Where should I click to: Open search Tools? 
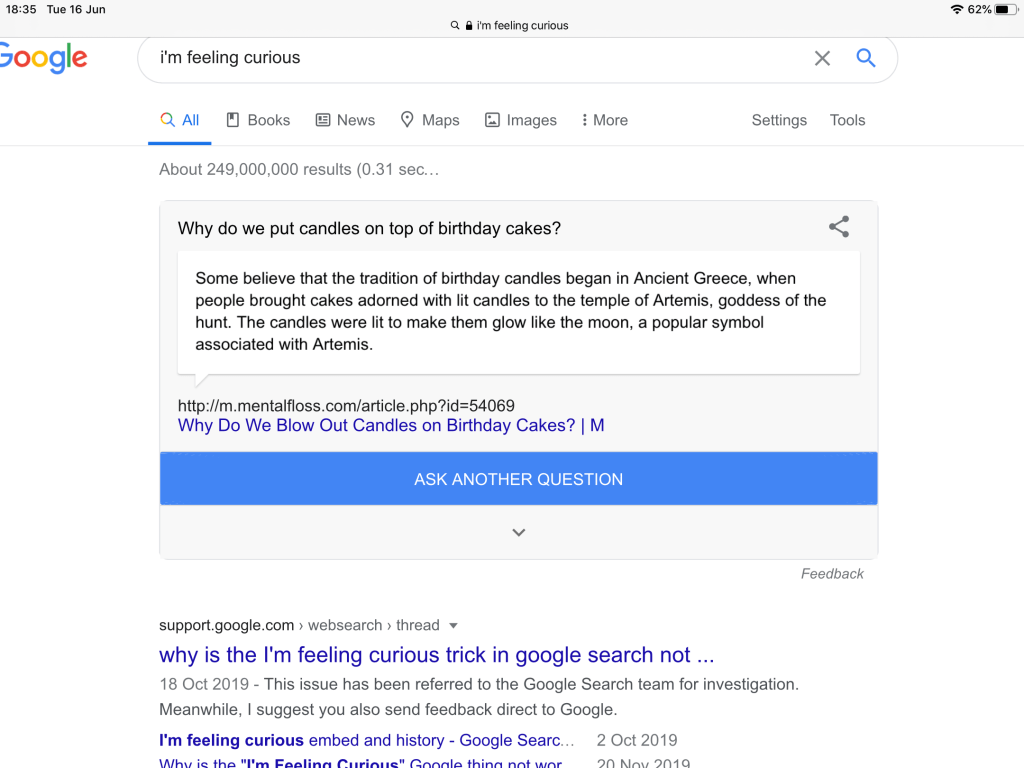(847, 120)
